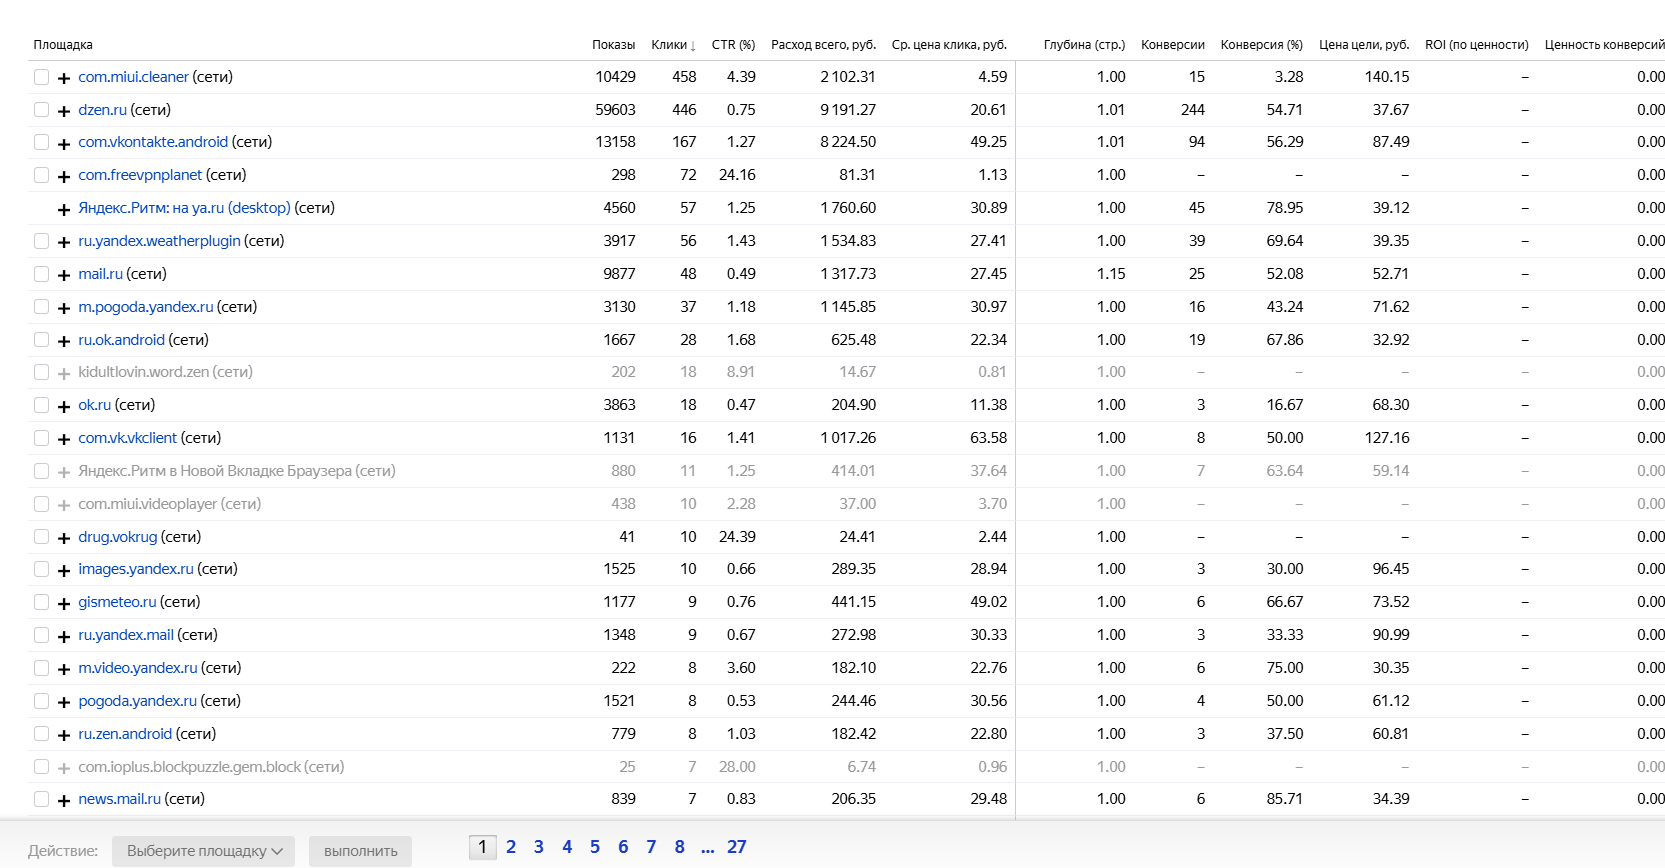Jump to last page 27

click(x=736, y=847)
